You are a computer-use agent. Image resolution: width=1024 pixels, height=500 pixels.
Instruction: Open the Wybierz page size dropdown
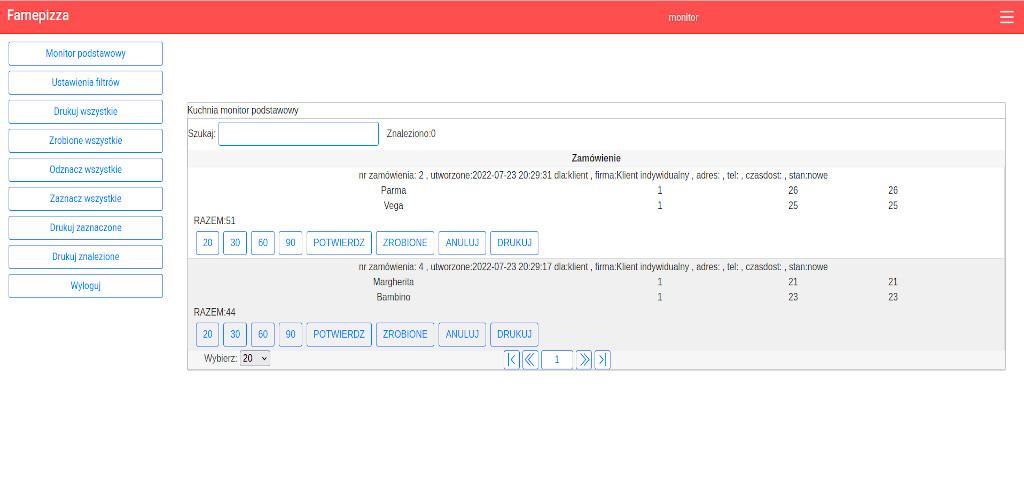[x=255, y=358]
